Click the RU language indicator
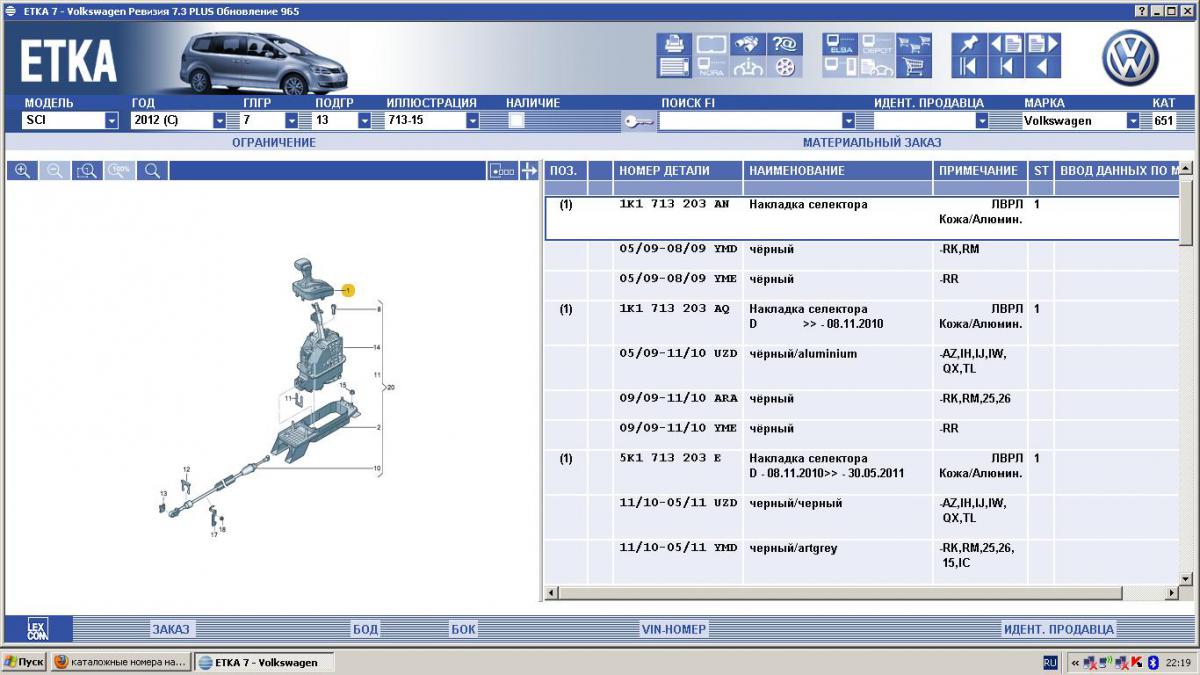 pos(1051,662)
